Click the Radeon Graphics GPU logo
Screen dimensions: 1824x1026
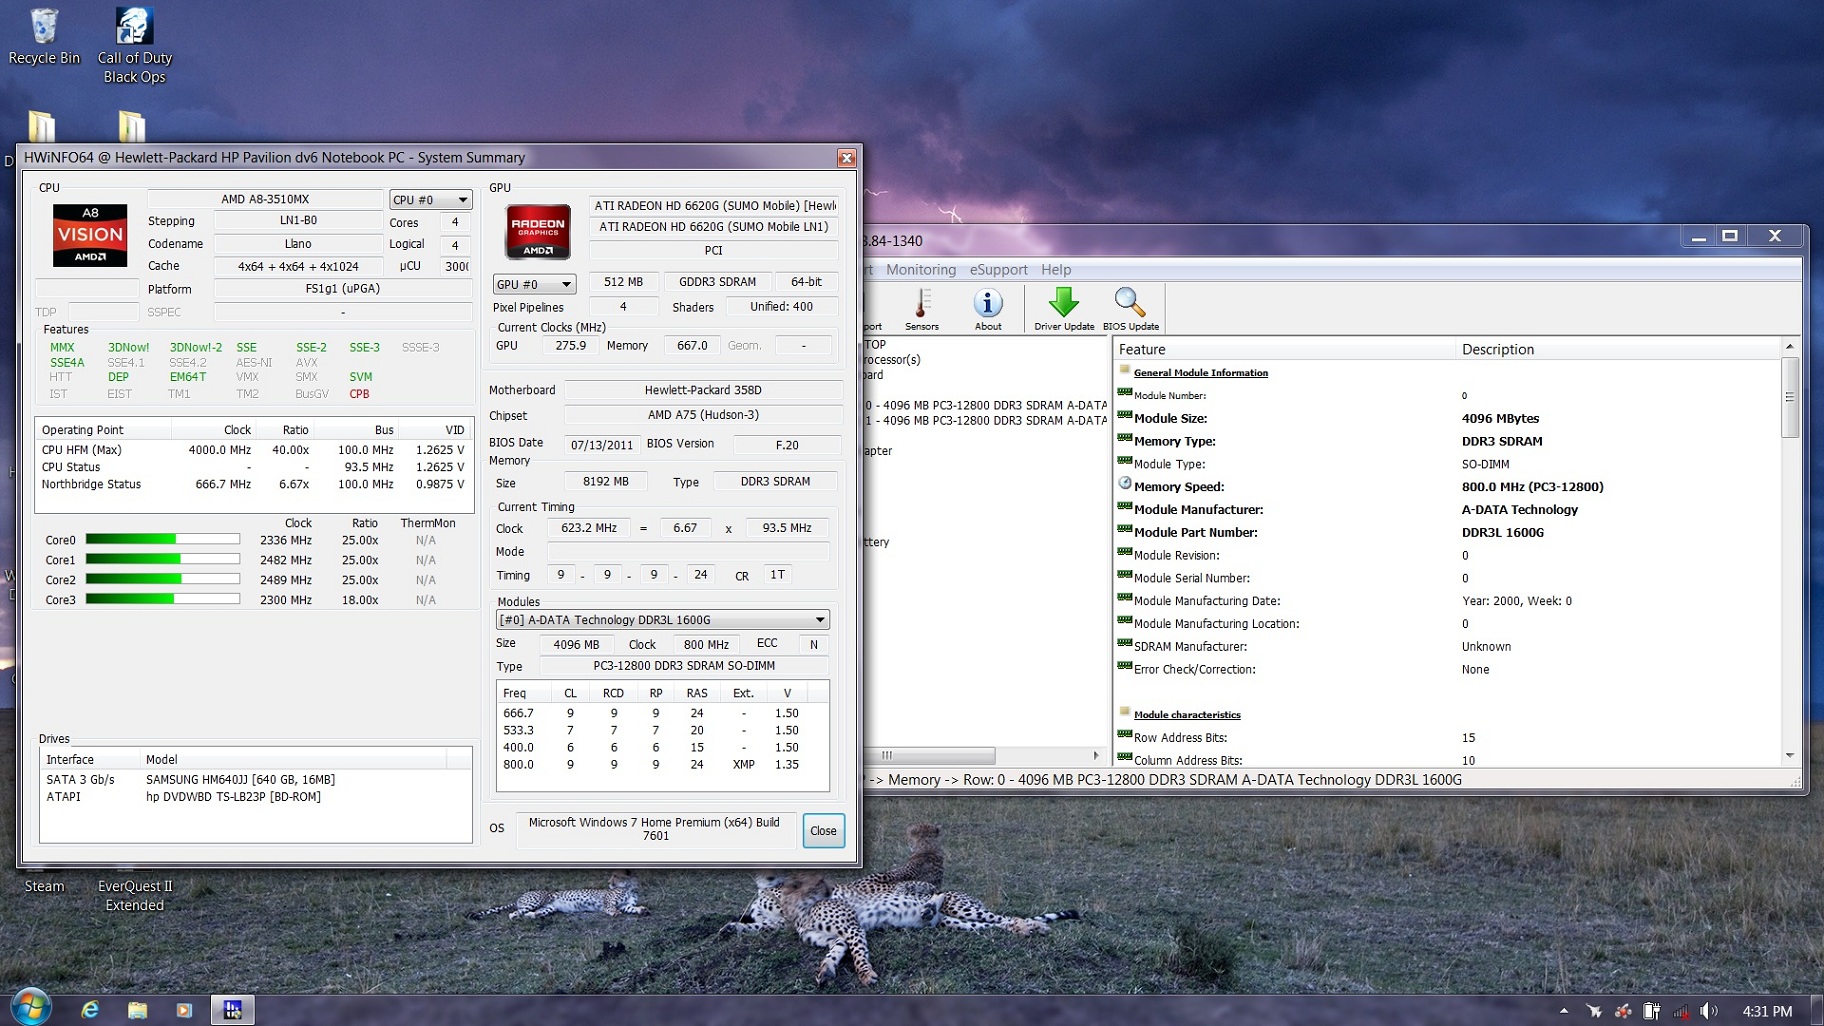(x=538, y=231)
